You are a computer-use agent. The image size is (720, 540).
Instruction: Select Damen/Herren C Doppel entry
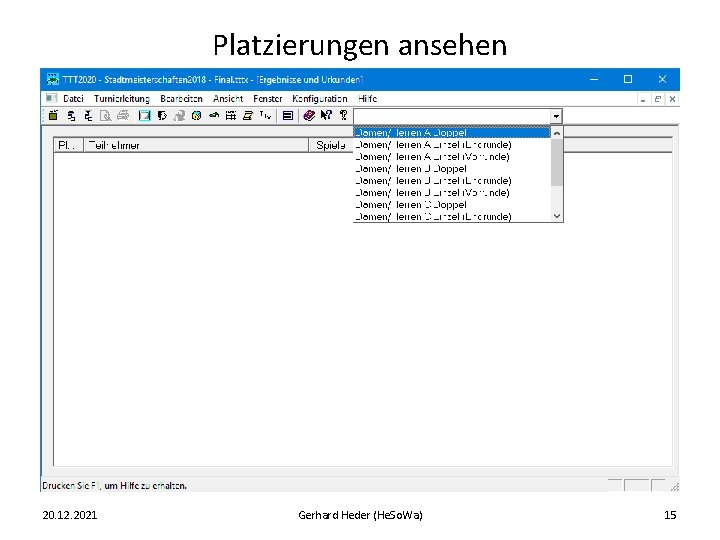click(x=452, y=204)
